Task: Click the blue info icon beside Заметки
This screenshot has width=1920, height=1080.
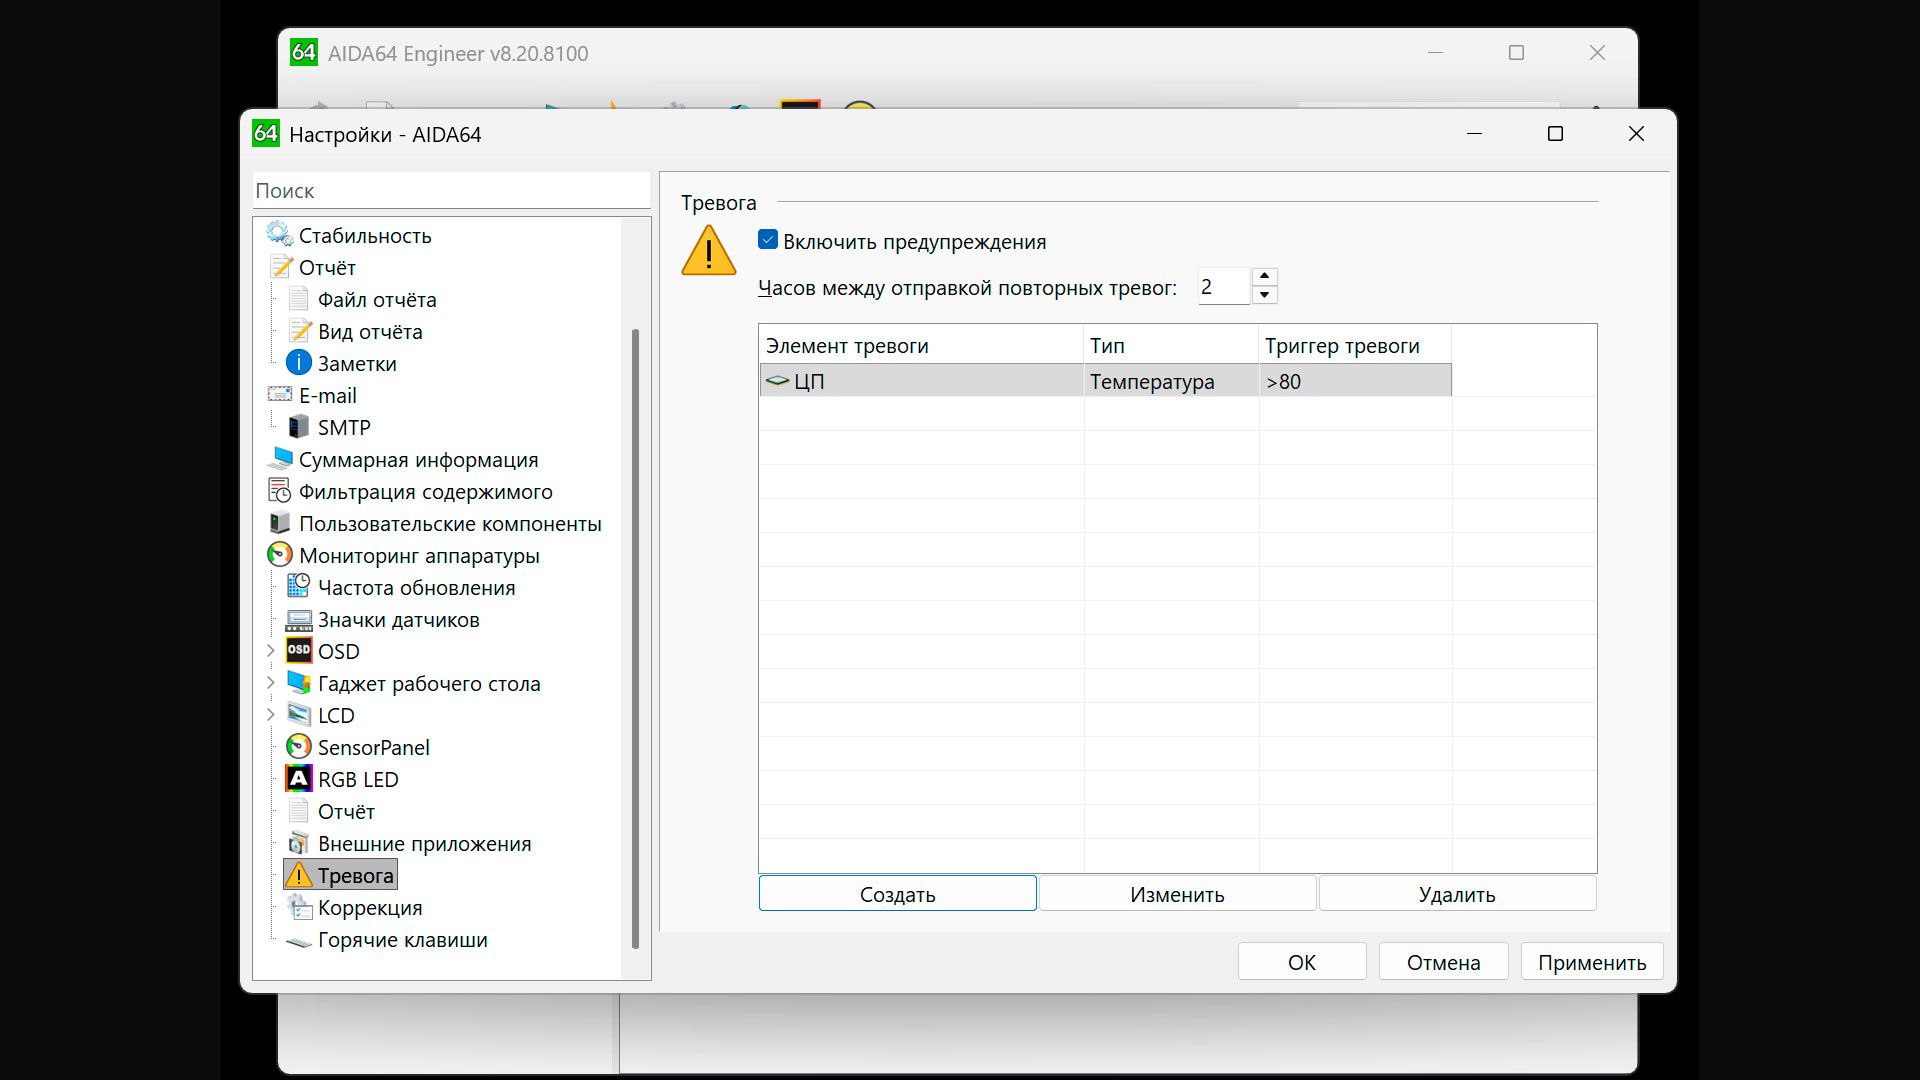Action: [x=298, y=363]
